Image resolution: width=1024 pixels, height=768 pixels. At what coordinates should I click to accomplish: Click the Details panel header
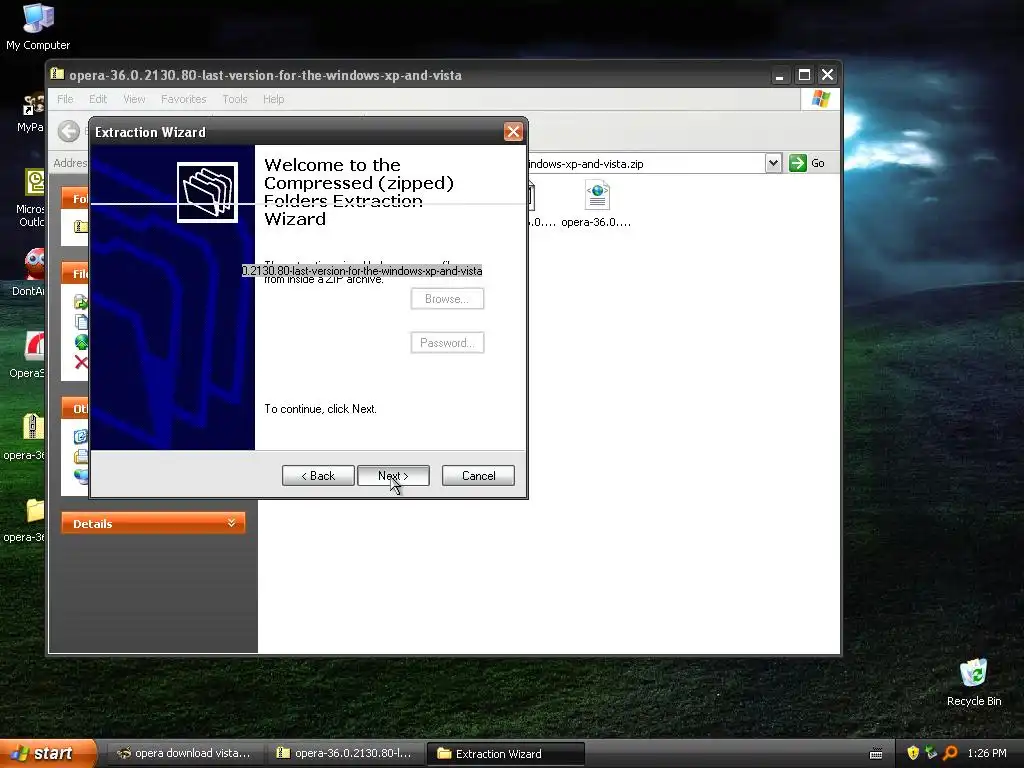(153, 523)
